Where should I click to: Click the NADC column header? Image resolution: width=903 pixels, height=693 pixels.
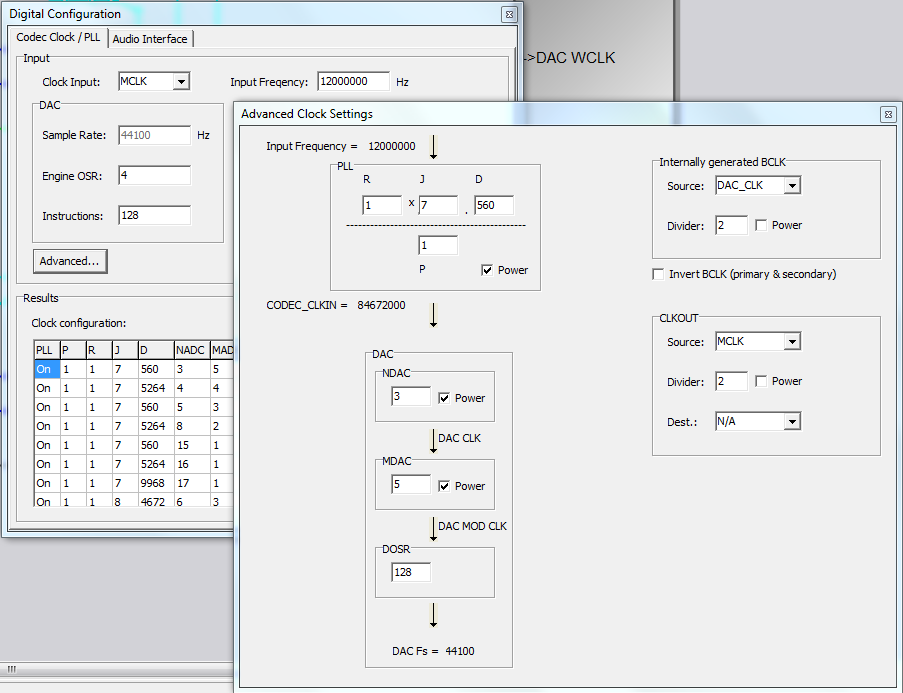pyautogui.click(x=191, y=350)
